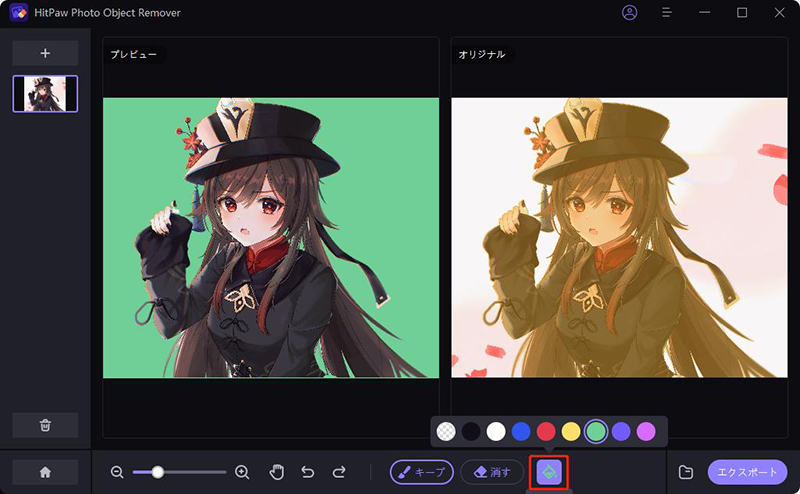
Task: Activate the 消す eraser mode
Action: 493,472
